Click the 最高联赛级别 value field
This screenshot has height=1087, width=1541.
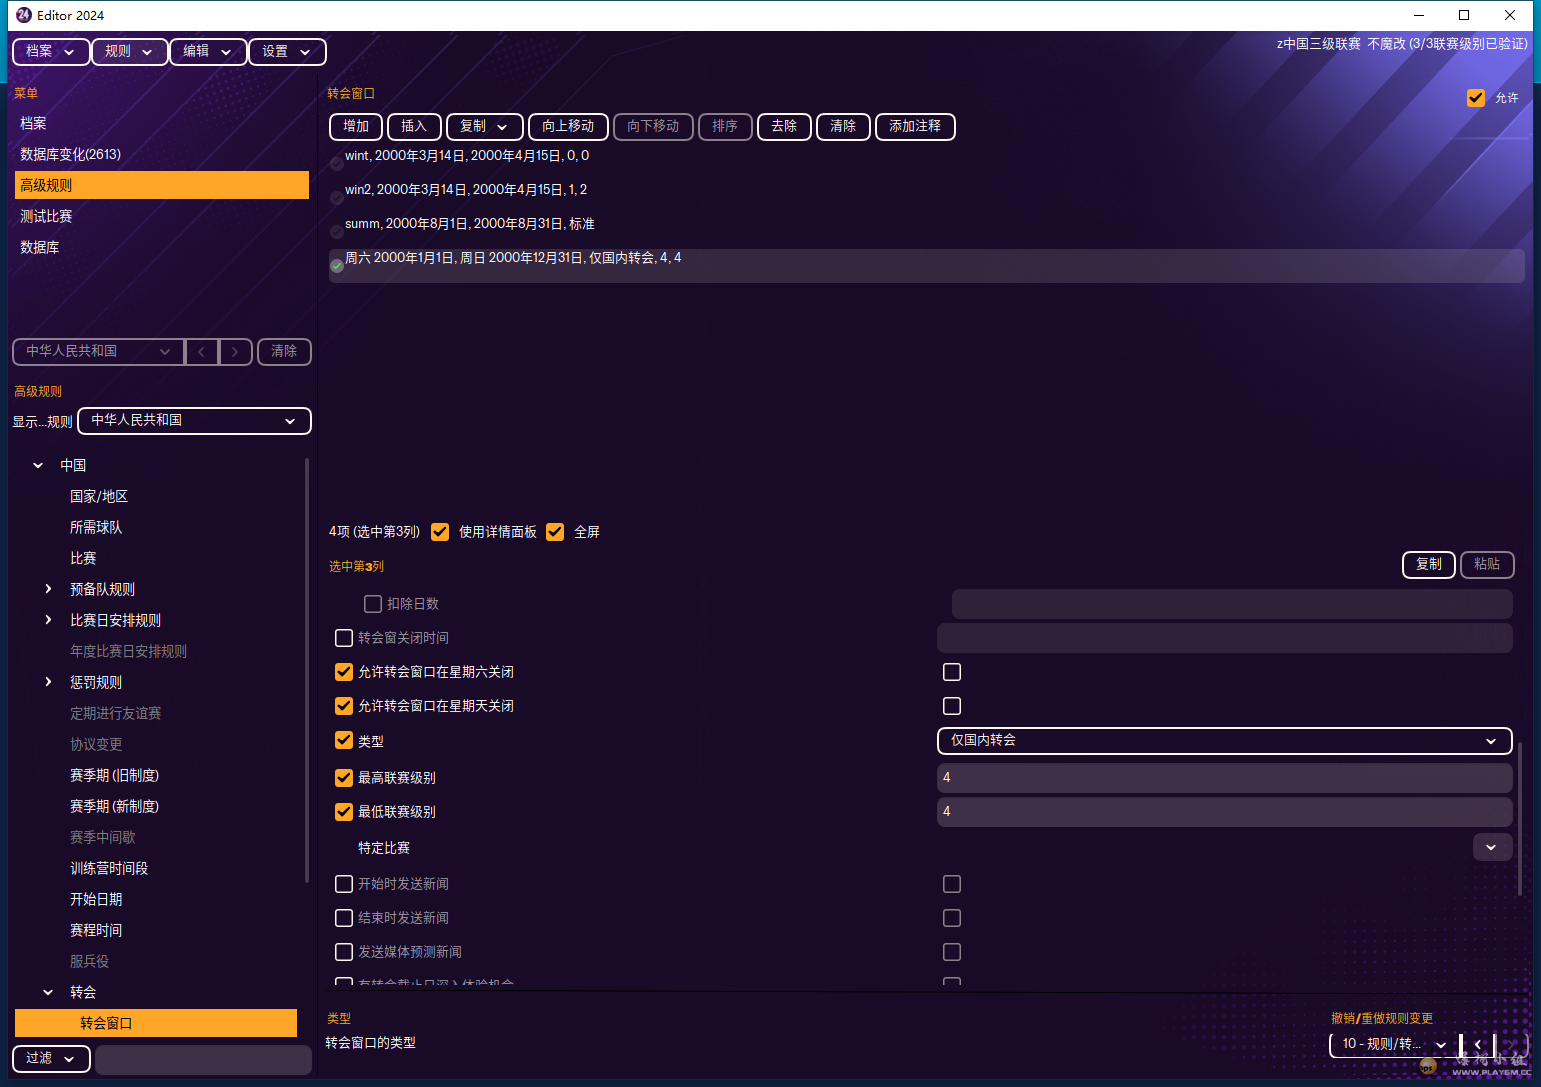[x=1224, y=778]
